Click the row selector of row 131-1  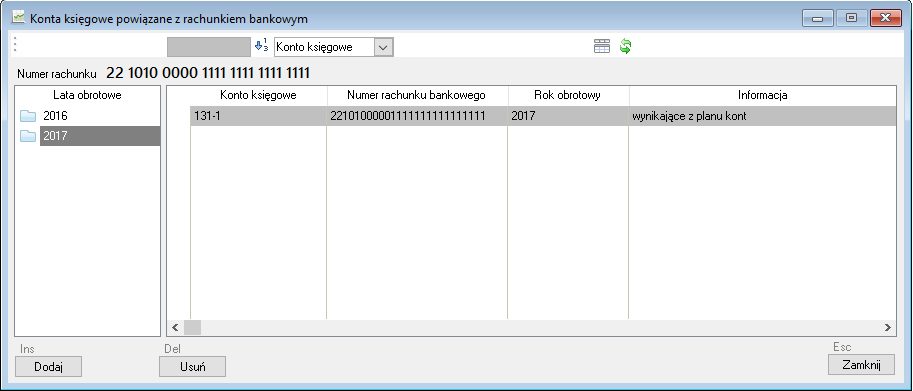pos(179,116)
